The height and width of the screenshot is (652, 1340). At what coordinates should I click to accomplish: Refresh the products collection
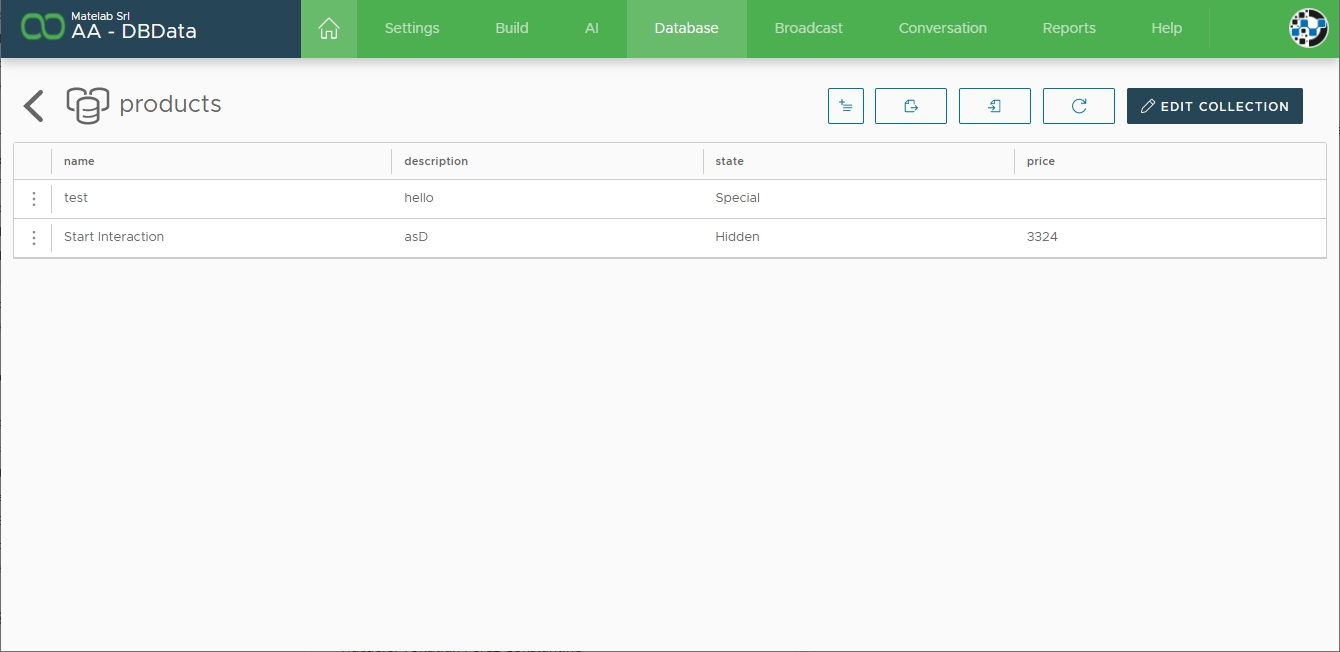click(1078, 106)
